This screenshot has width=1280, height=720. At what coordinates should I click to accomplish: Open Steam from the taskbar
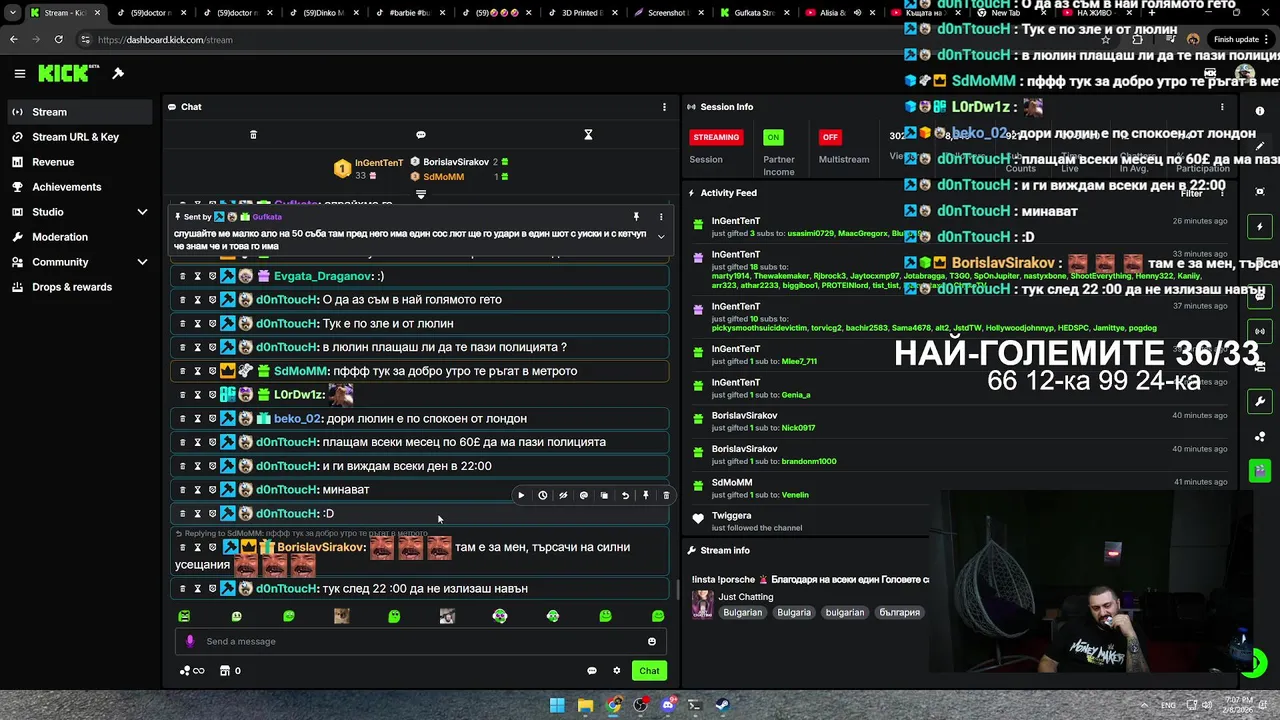(x=723, y=705)
